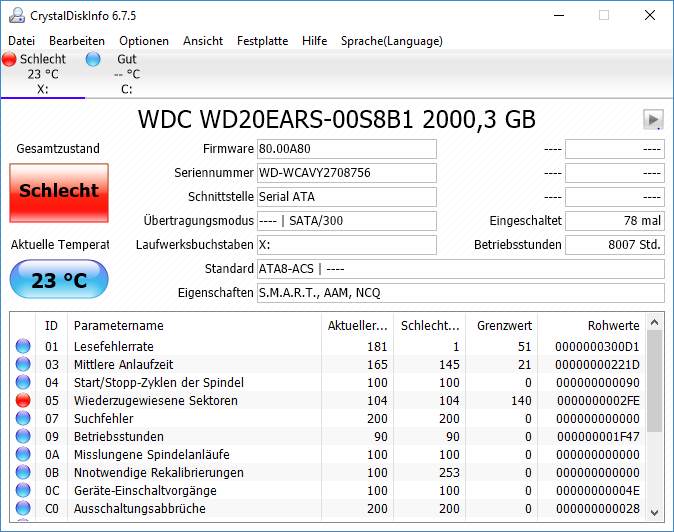
Task: Click the 23 °C temperature button
Action: coord(59,279)
